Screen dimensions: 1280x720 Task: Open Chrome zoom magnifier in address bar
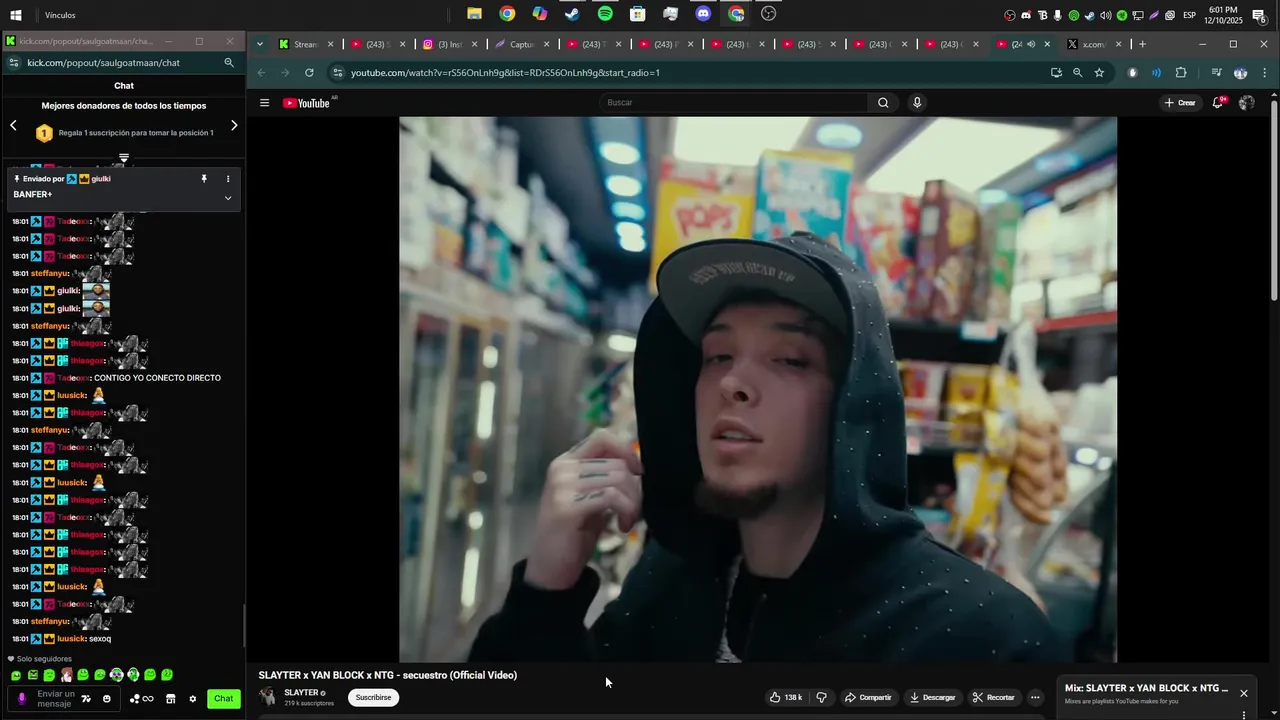1077,72
